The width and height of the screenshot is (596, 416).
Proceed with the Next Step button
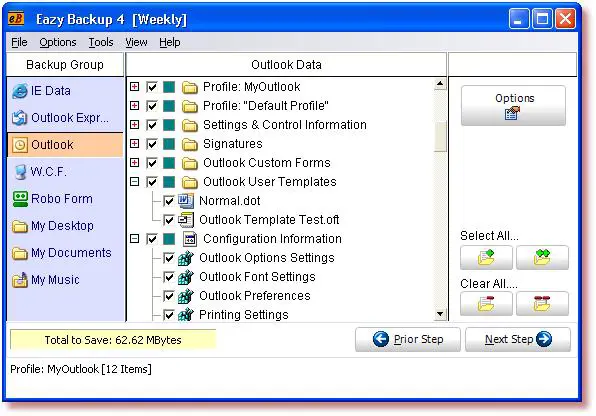click(x=518, y=339)
